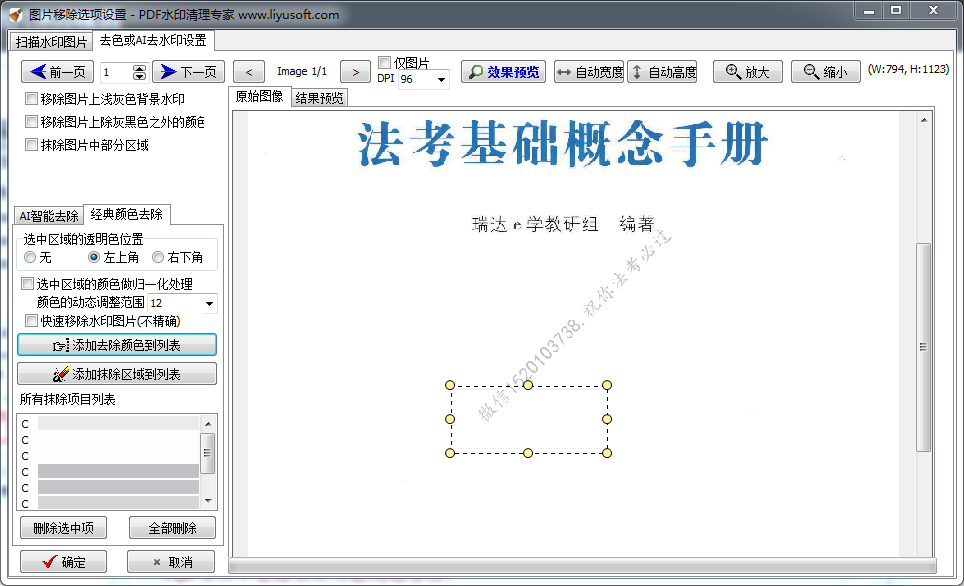
Task: Select gray color entry in removal list
Action: (x=118, y=472)
